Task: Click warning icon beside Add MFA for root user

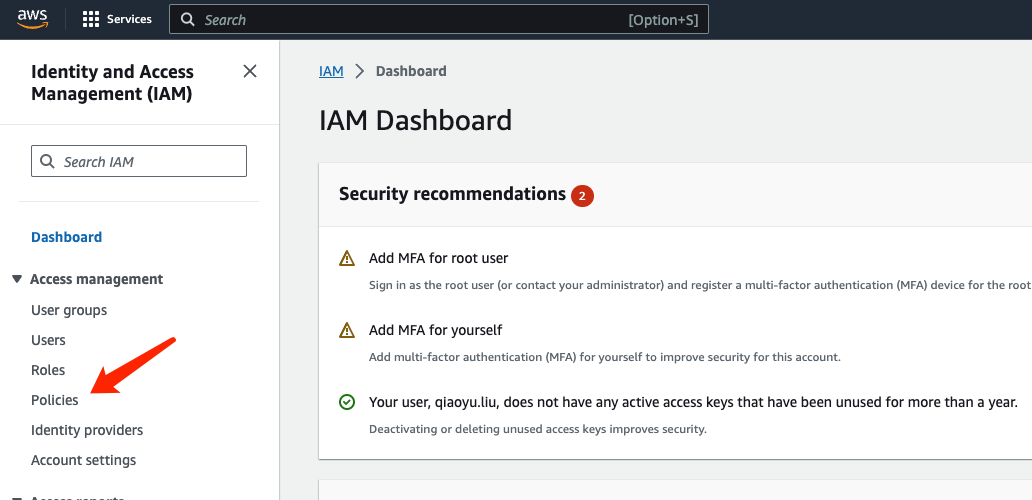Action: pyautogui.click(x=347, y=259)
